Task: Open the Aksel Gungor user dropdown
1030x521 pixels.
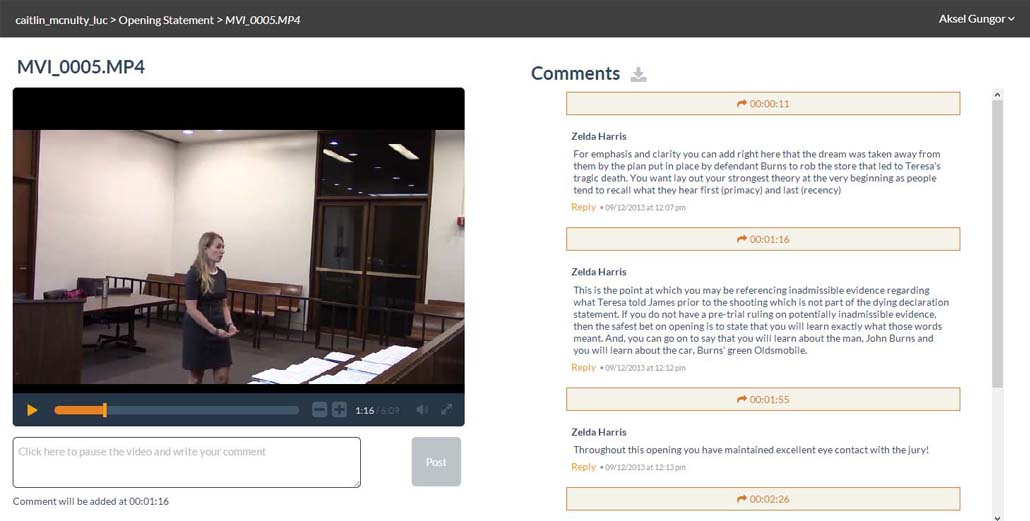Action: (976, 19)
